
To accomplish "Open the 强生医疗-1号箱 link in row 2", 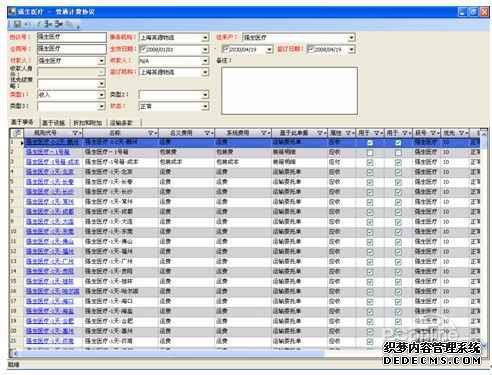I will coord(48,152).
